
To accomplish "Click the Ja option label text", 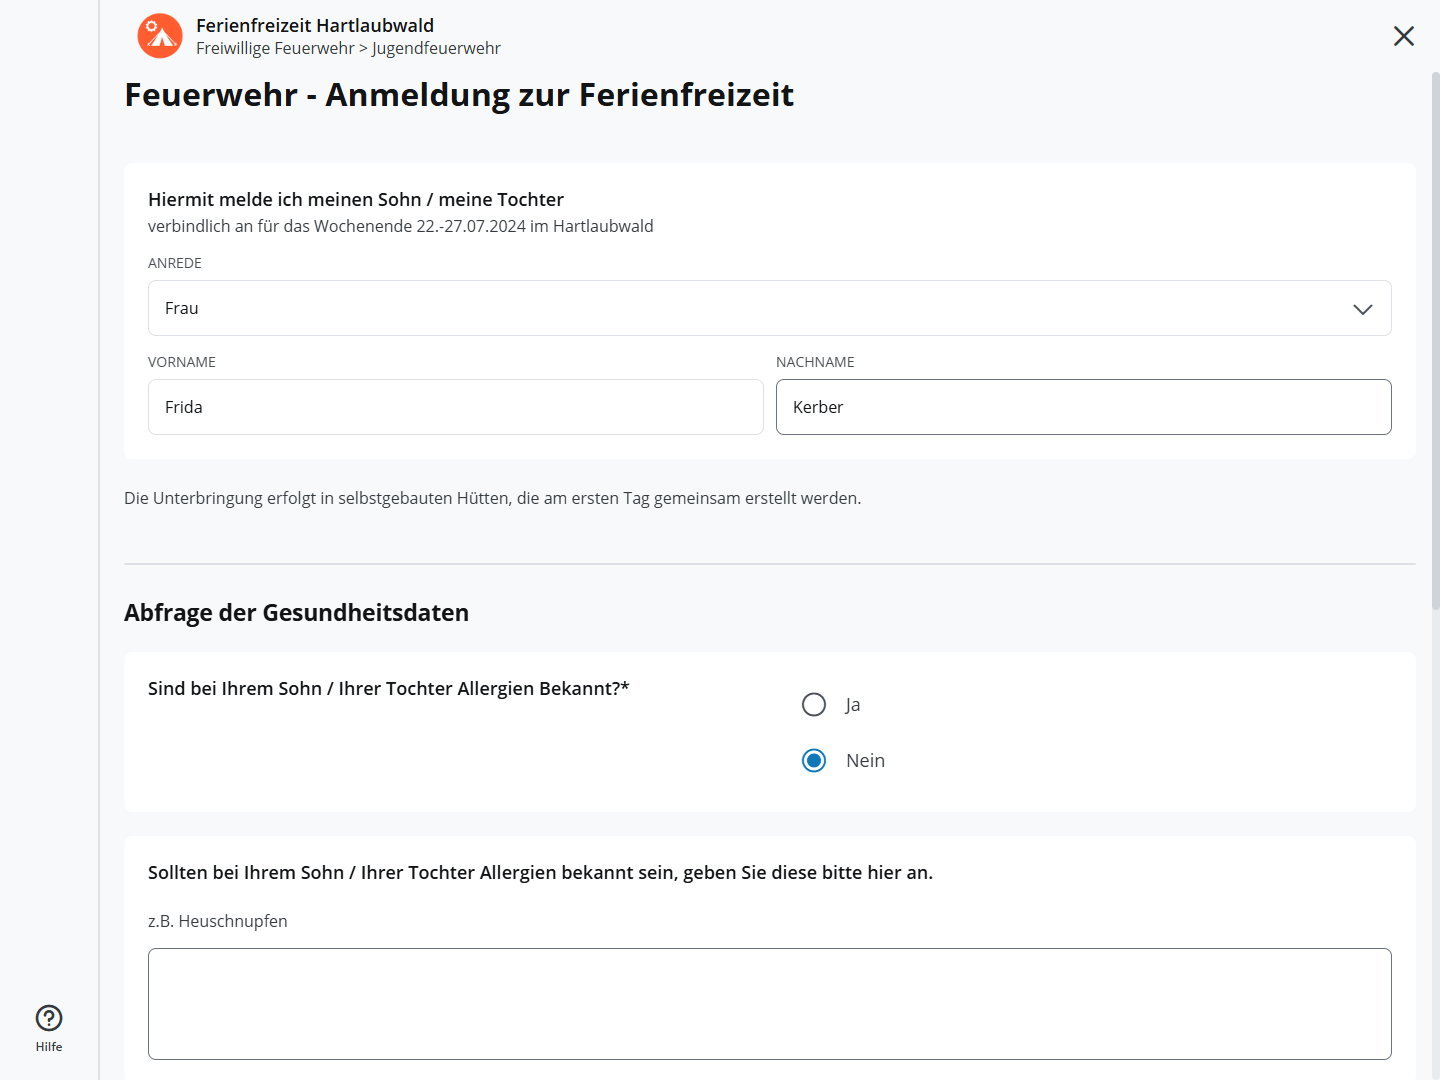I will (853, 705).
